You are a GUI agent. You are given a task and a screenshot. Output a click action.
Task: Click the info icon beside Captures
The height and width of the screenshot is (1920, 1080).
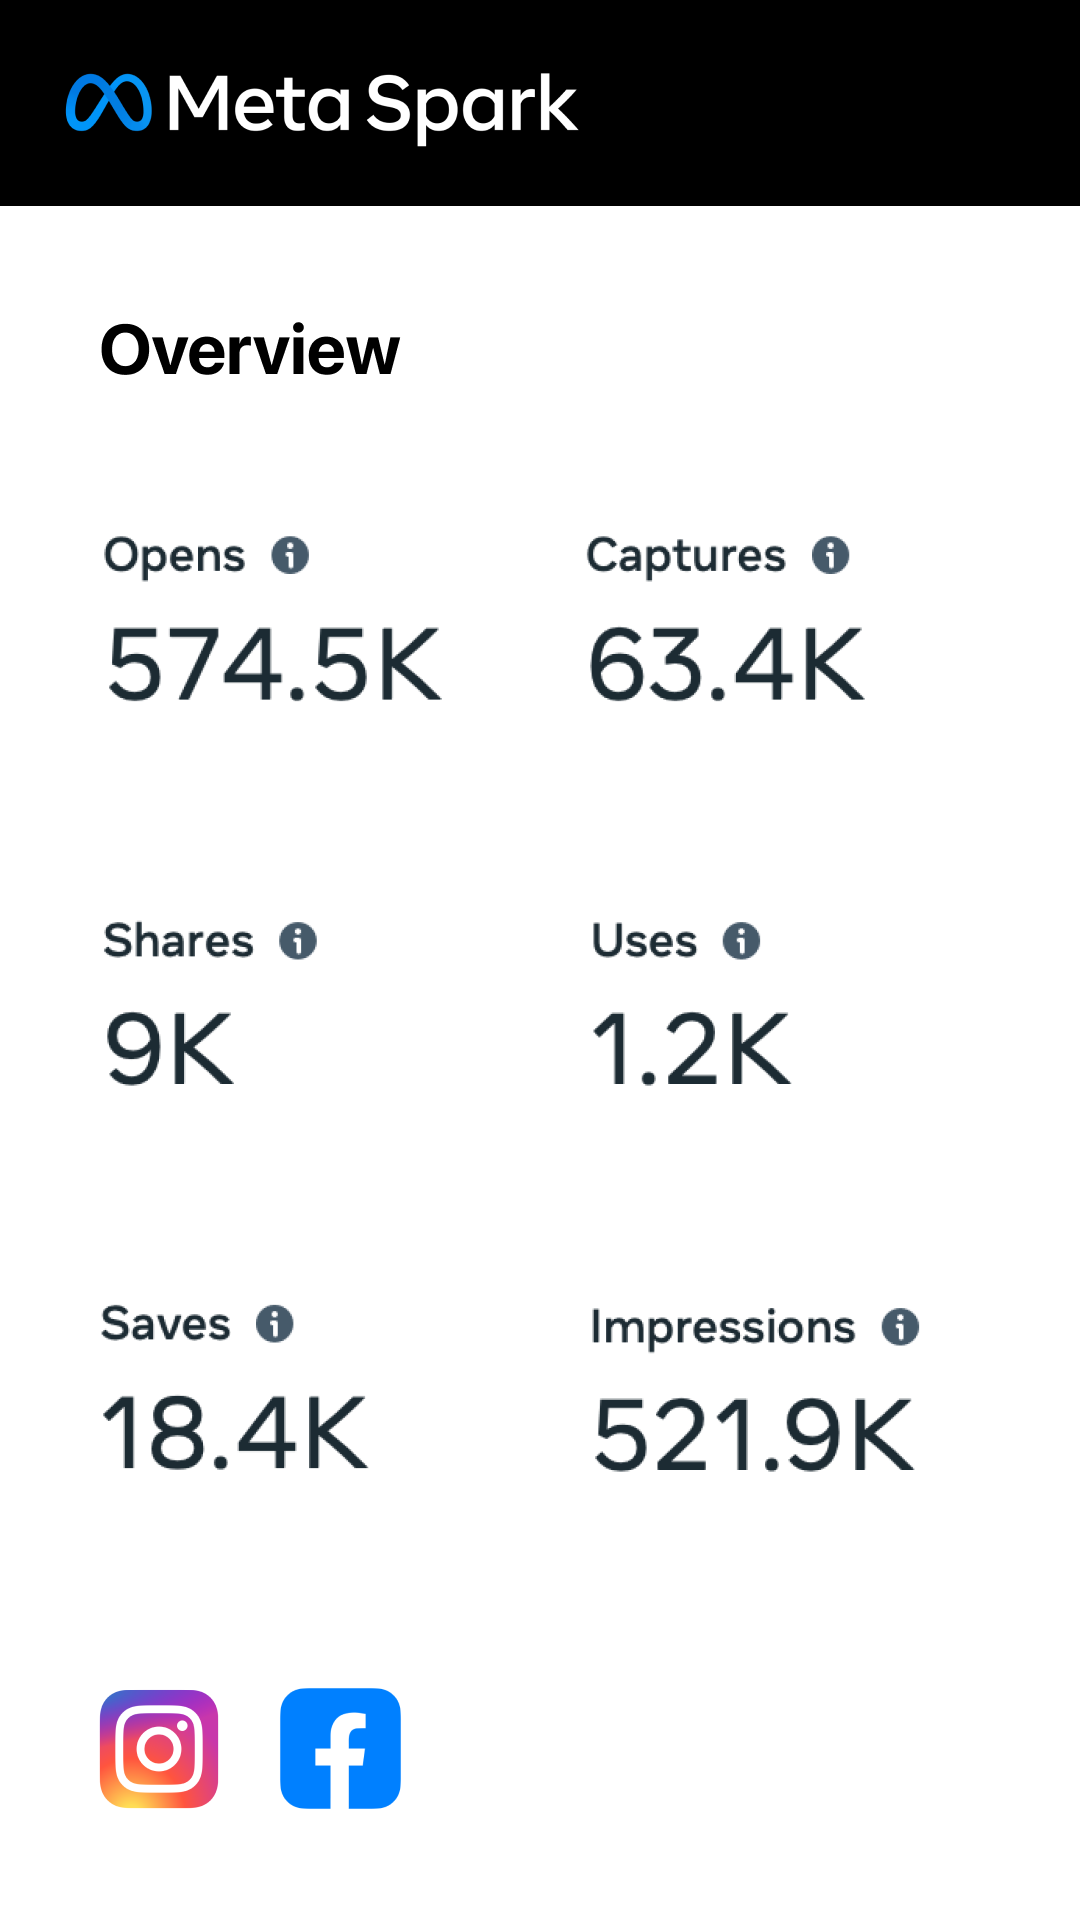pos(830,555)
